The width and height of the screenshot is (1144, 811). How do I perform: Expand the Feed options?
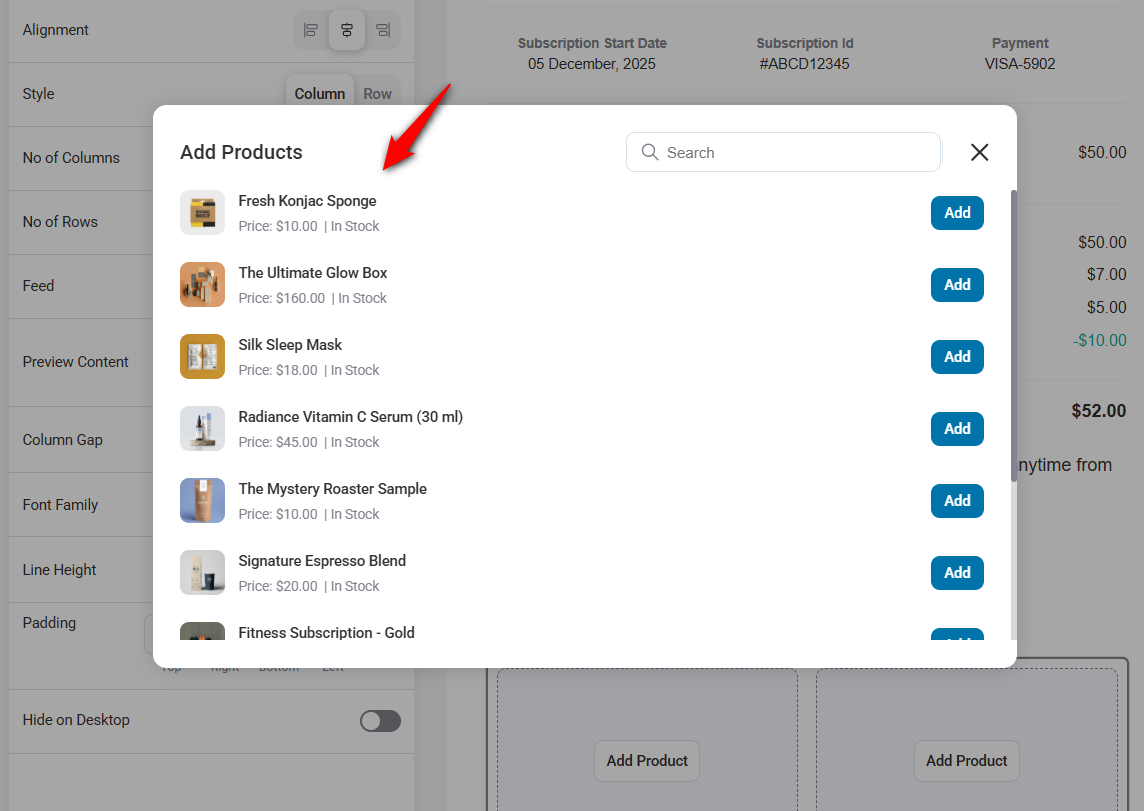tap(38, 285)
